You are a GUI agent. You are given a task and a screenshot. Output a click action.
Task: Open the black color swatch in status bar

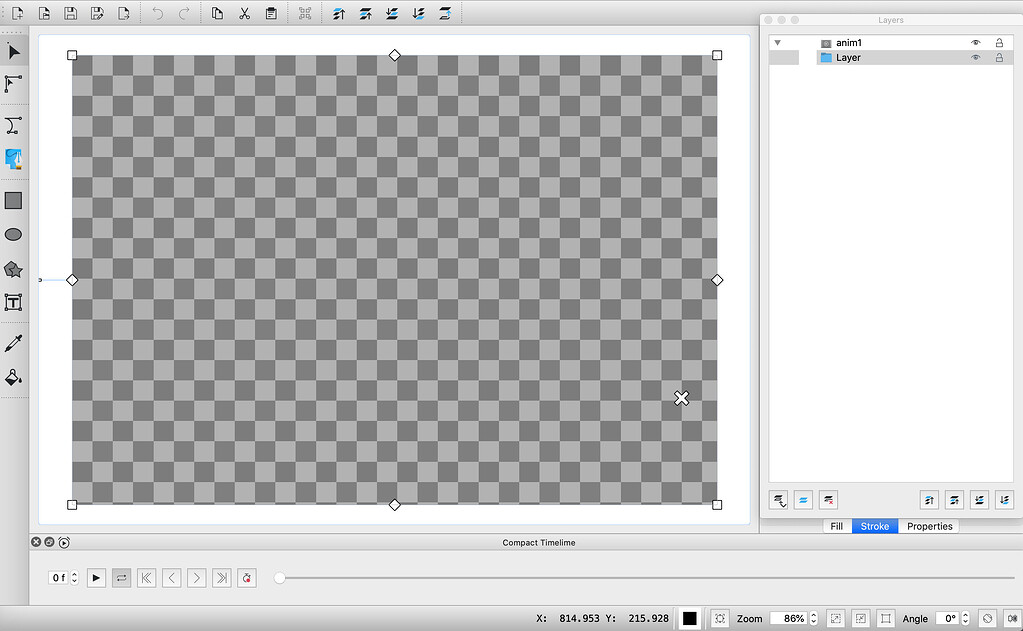(x=688, y=618)
